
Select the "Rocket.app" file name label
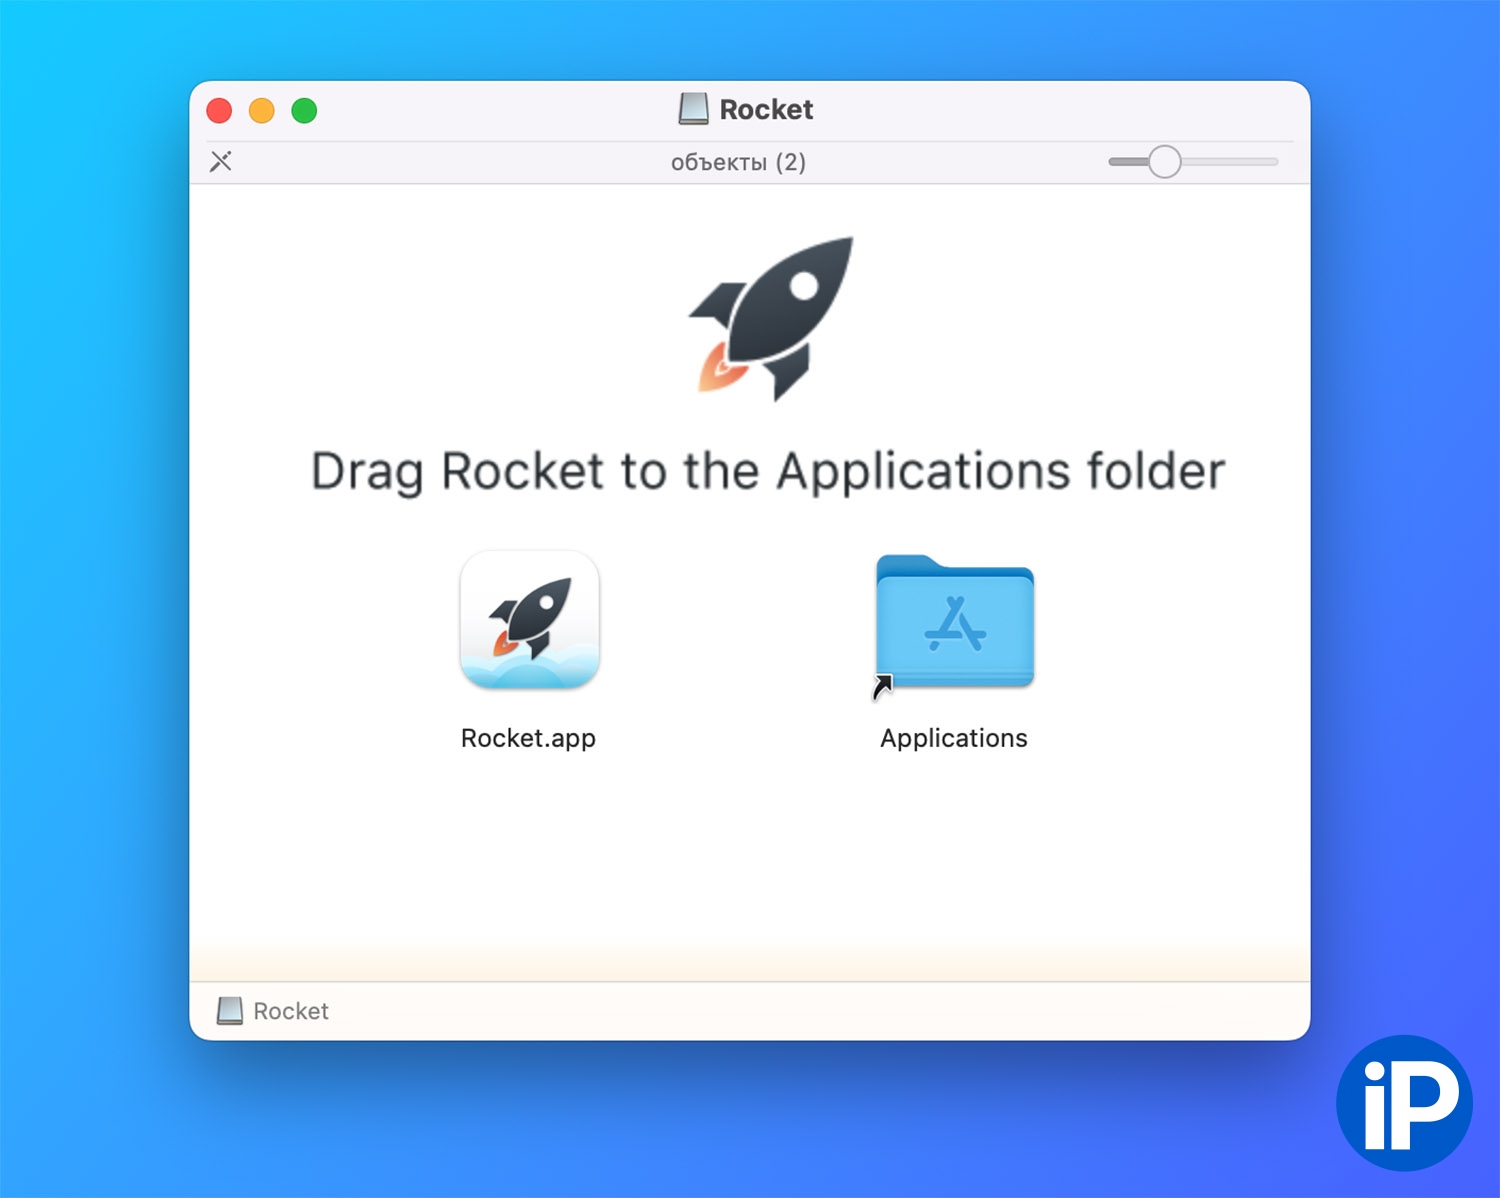528,738
